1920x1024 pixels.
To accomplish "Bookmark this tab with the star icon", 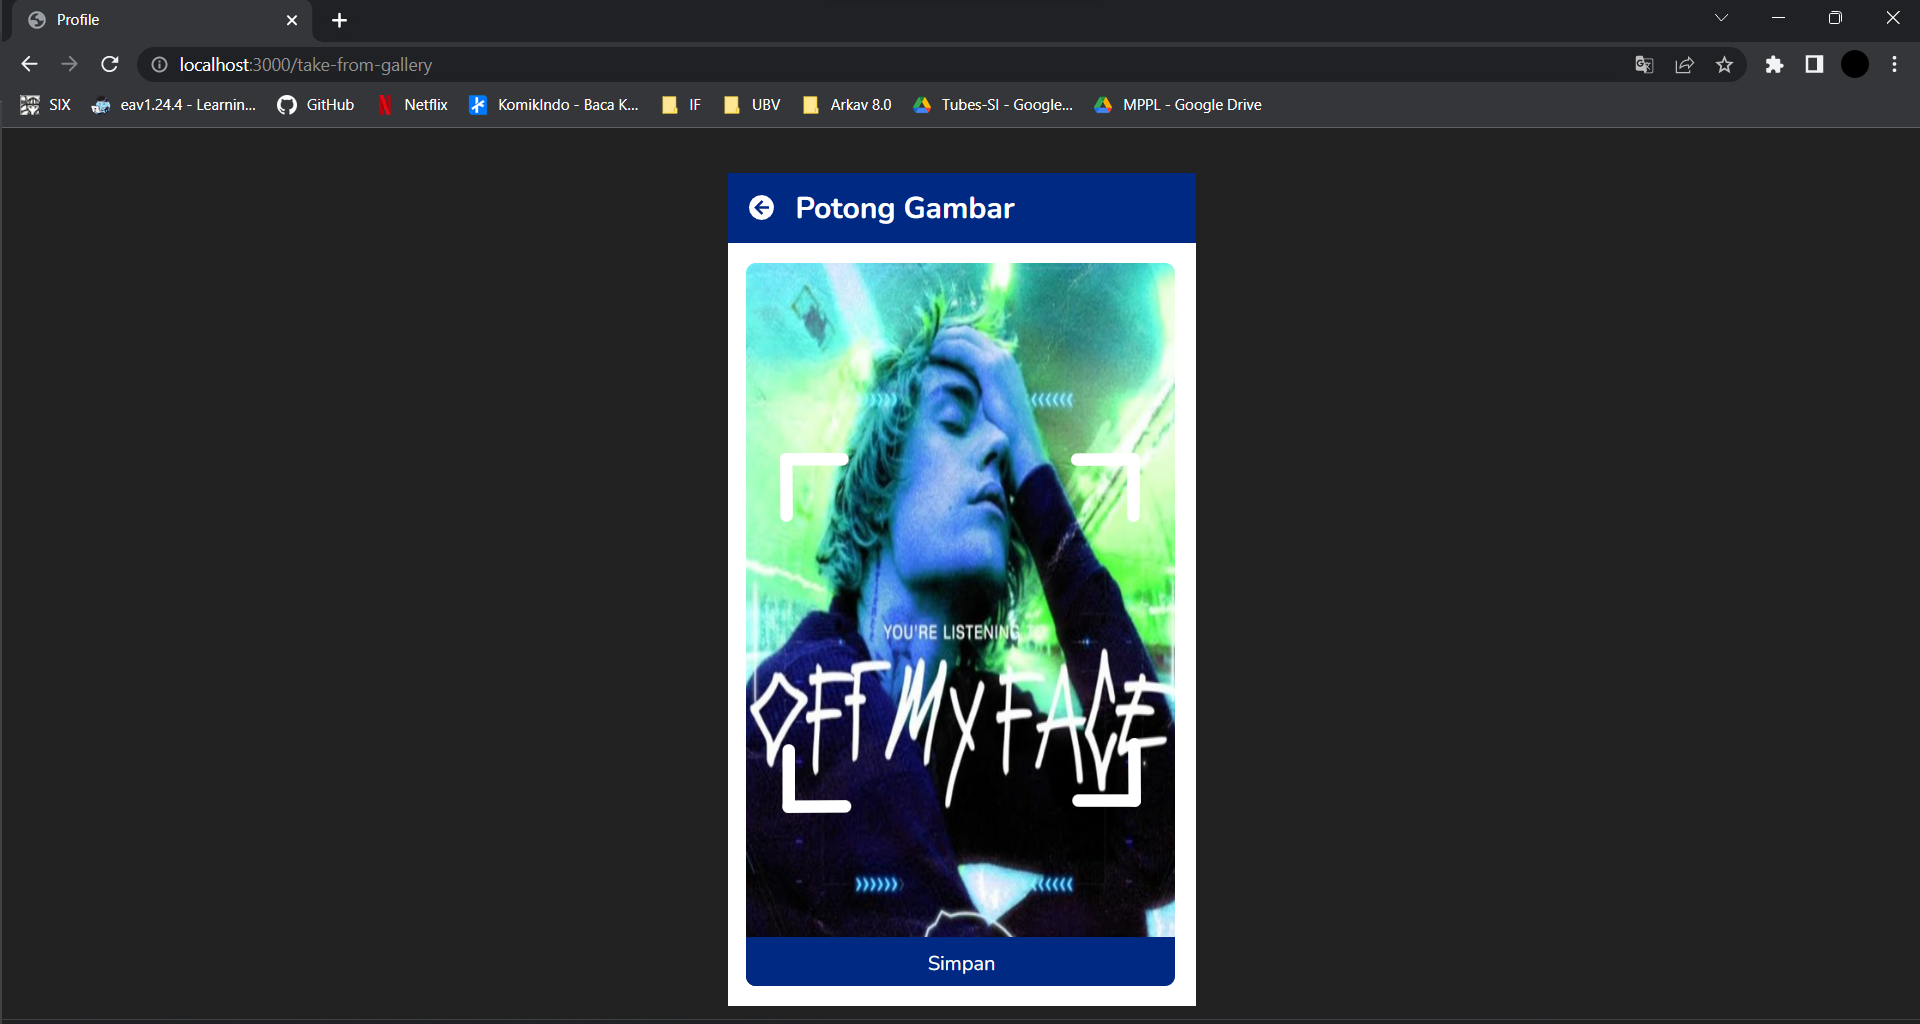I will 1724,65.
